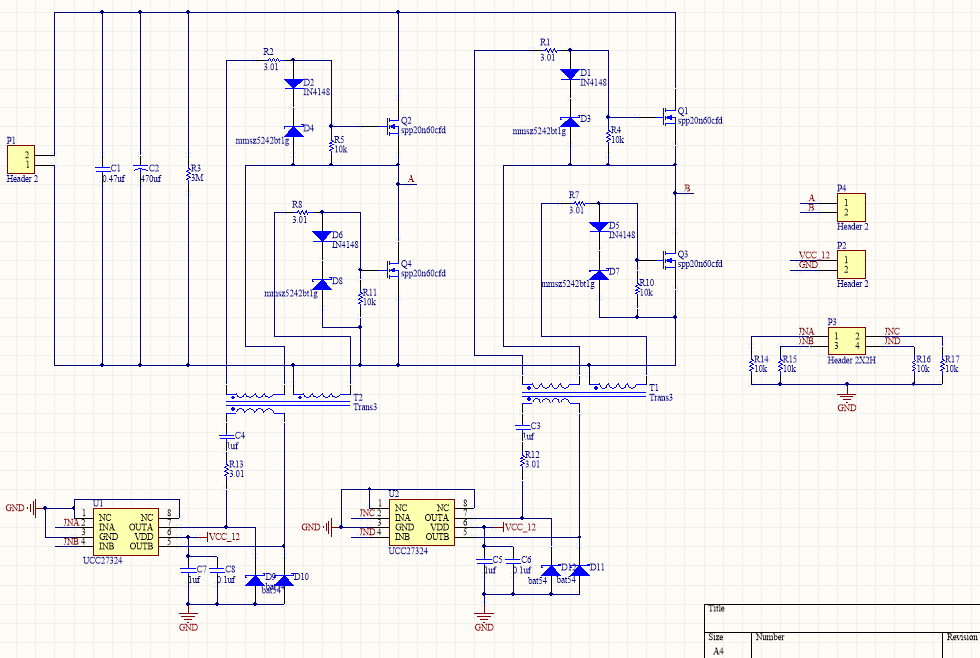The width and height of the screenshot is (980, 658).
Task: Select Schottky diode D10 symbol
Action: pyautogui.click(x=284, y=581)
